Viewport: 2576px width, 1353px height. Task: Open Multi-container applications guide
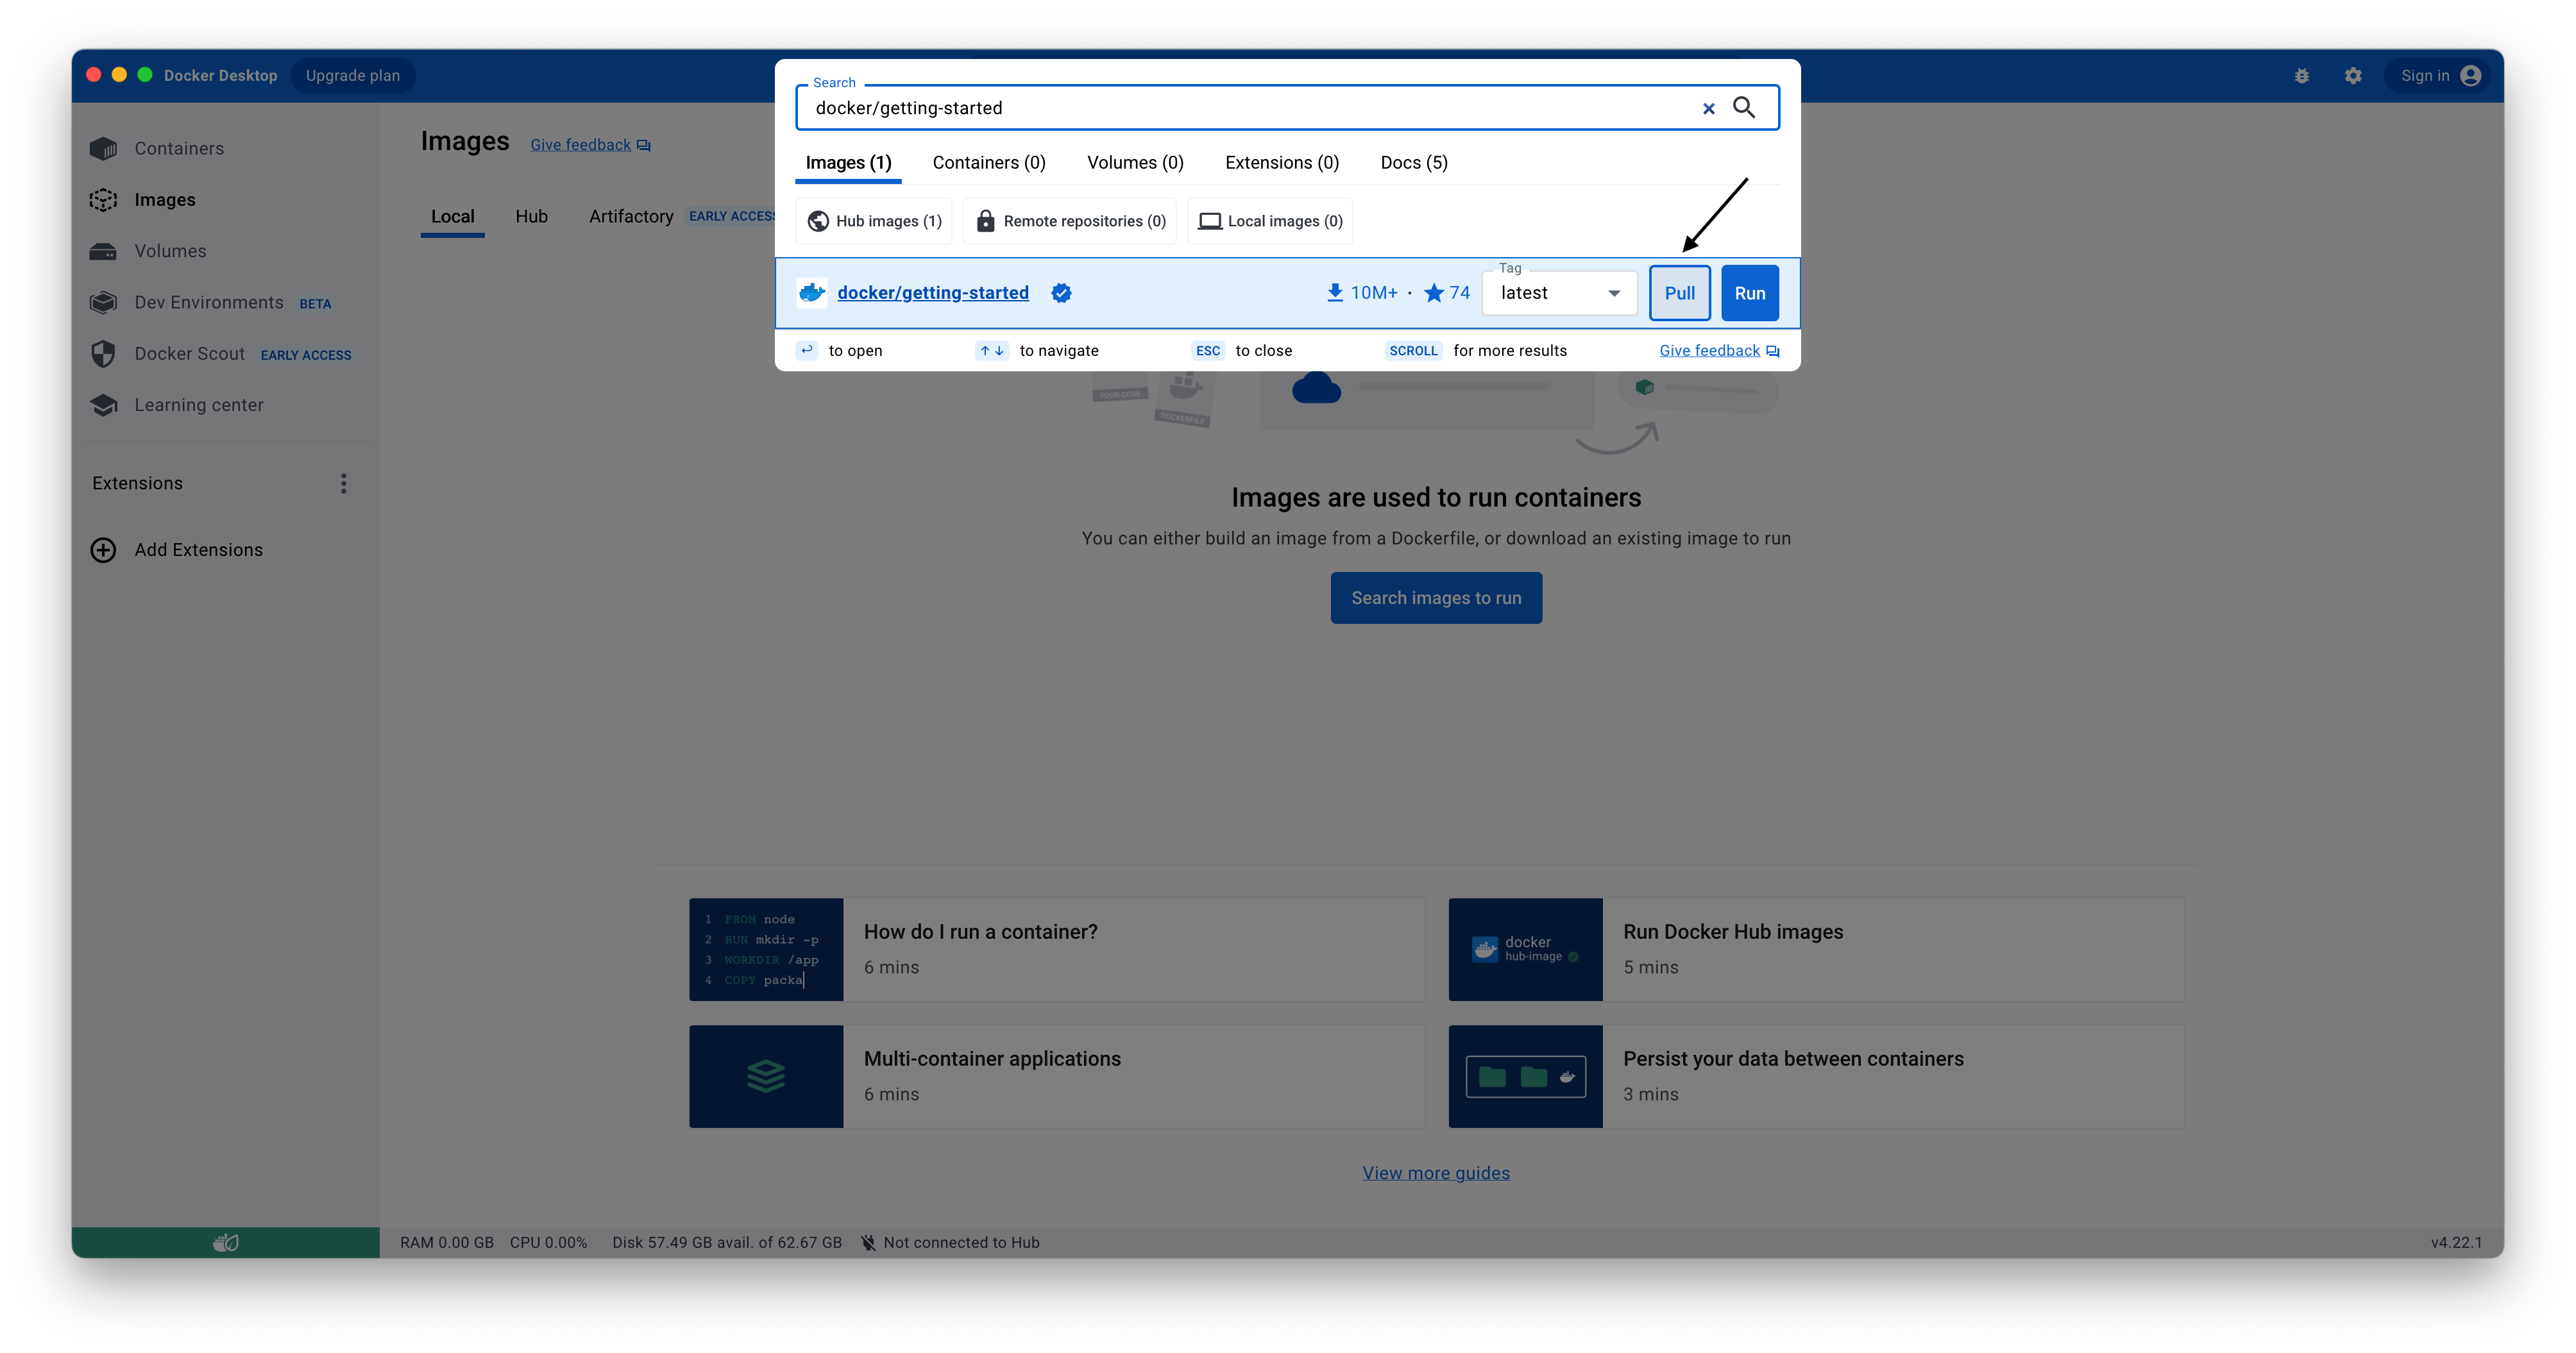1056,1076
